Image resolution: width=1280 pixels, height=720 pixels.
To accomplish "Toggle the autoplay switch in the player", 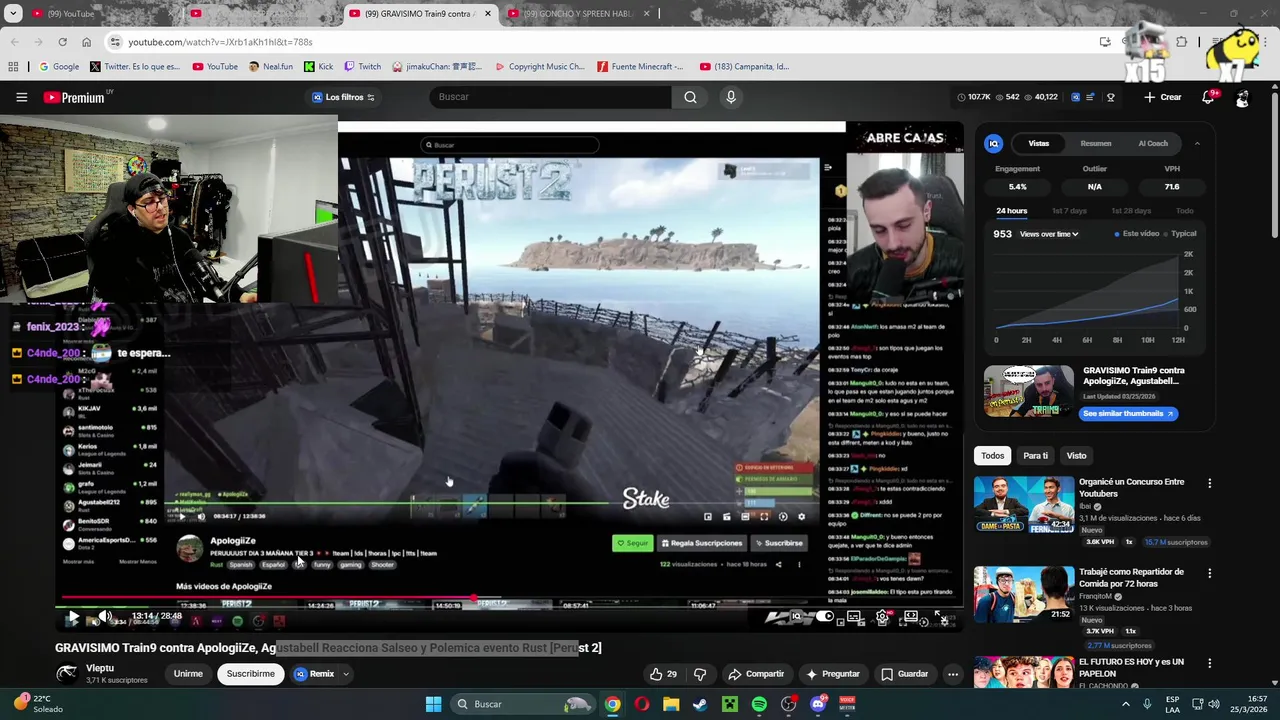I will [825, 617].
